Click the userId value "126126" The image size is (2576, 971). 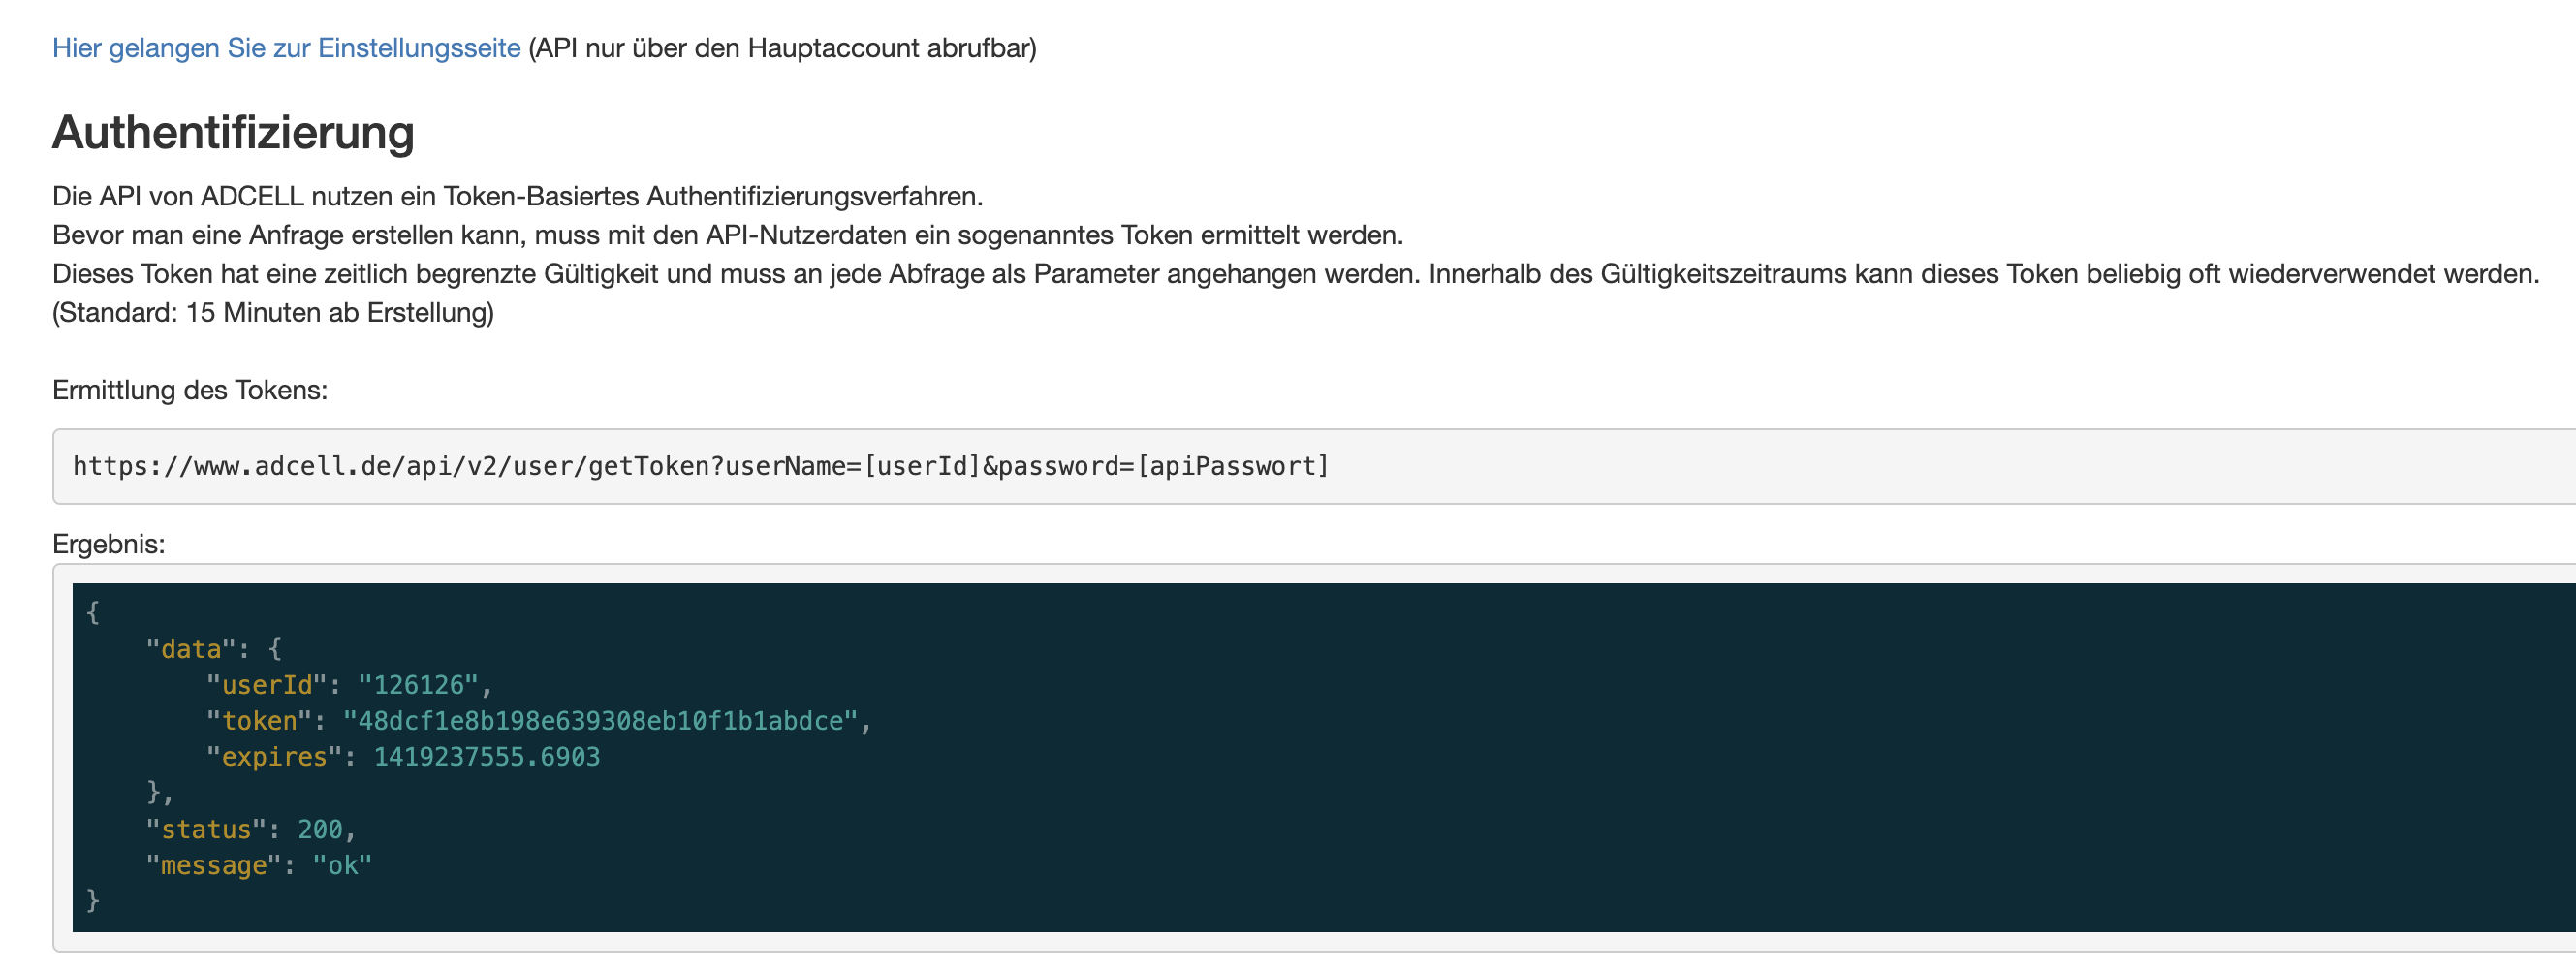tap(418, 685)
